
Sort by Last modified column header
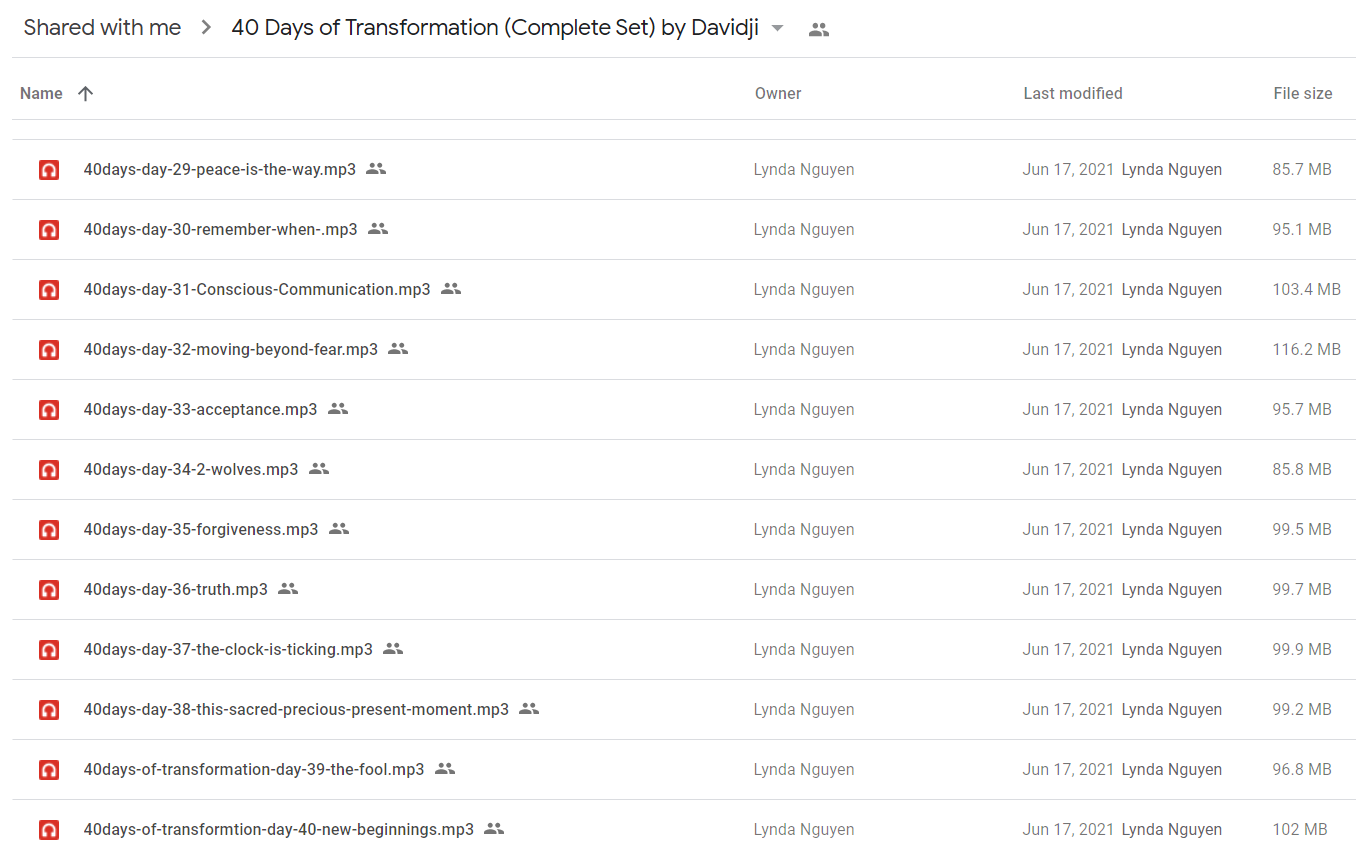click(1073, 93)
